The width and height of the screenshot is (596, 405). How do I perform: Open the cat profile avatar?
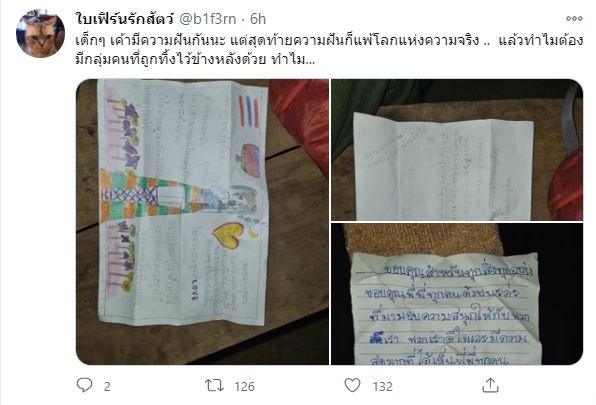(x=40, y=33)
